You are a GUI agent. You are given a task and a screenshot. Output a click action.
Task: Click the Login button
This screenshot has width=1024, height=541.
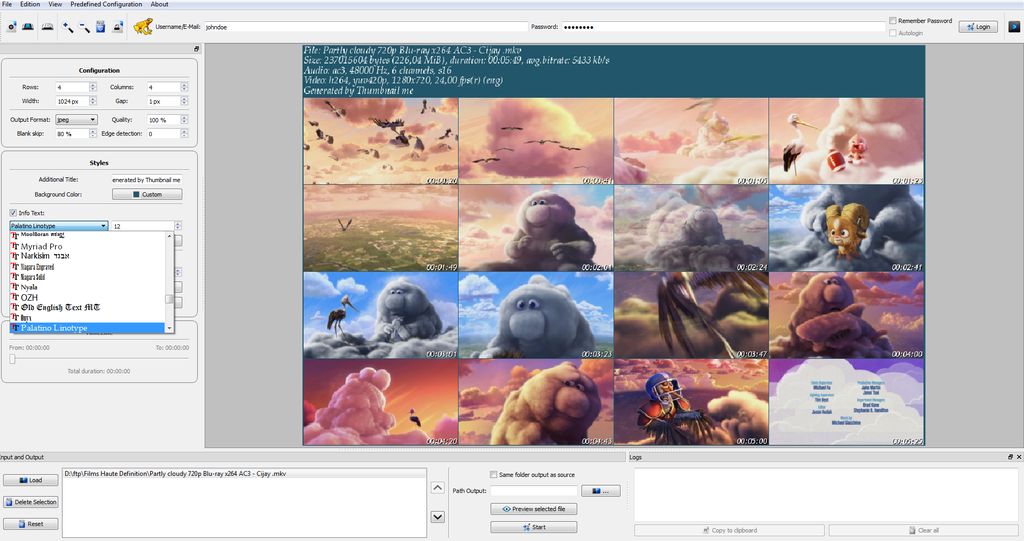pyautogui.click(x=978, y=27)
